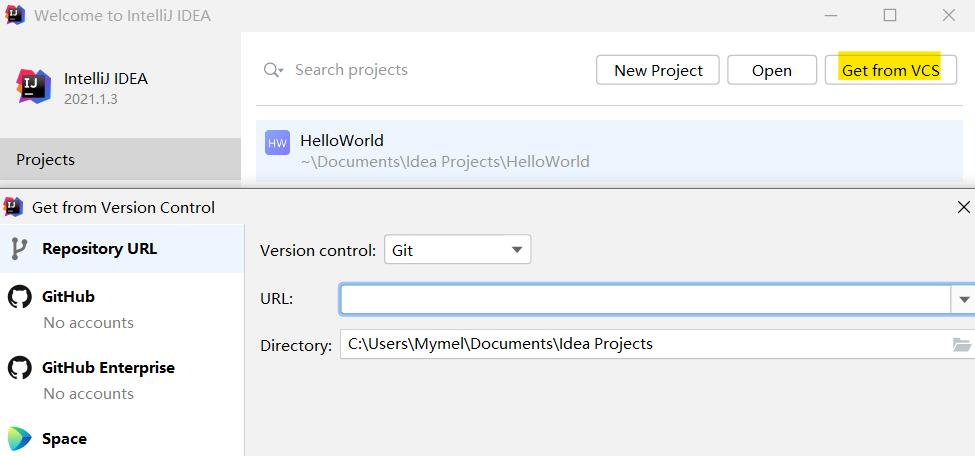Click No accounts under GitHub Enterprise

point(88,394)
